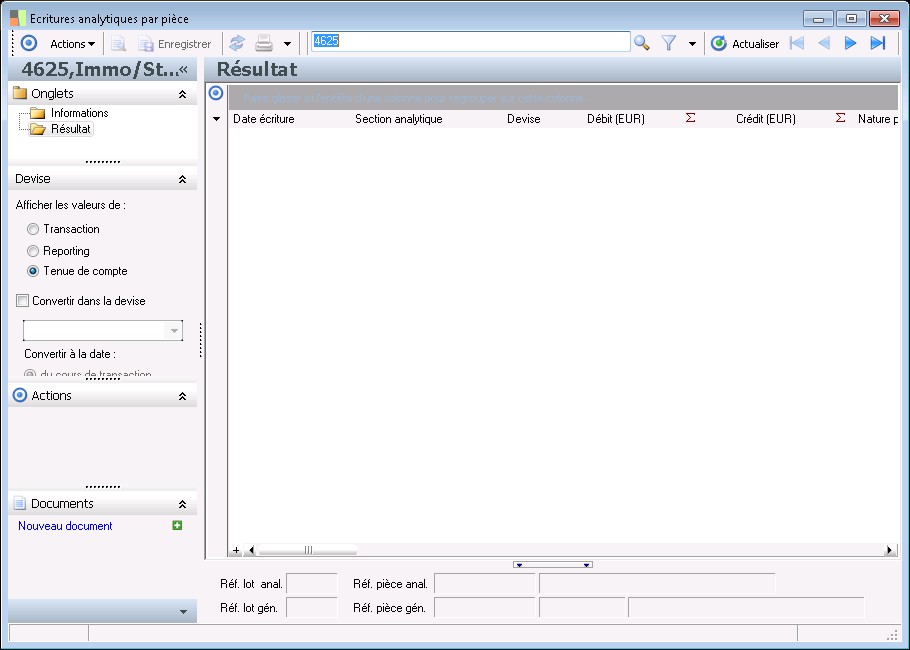Enable Convertir dans la devise checkbox
Screen dimensions: 910x650
pos(22,300)
